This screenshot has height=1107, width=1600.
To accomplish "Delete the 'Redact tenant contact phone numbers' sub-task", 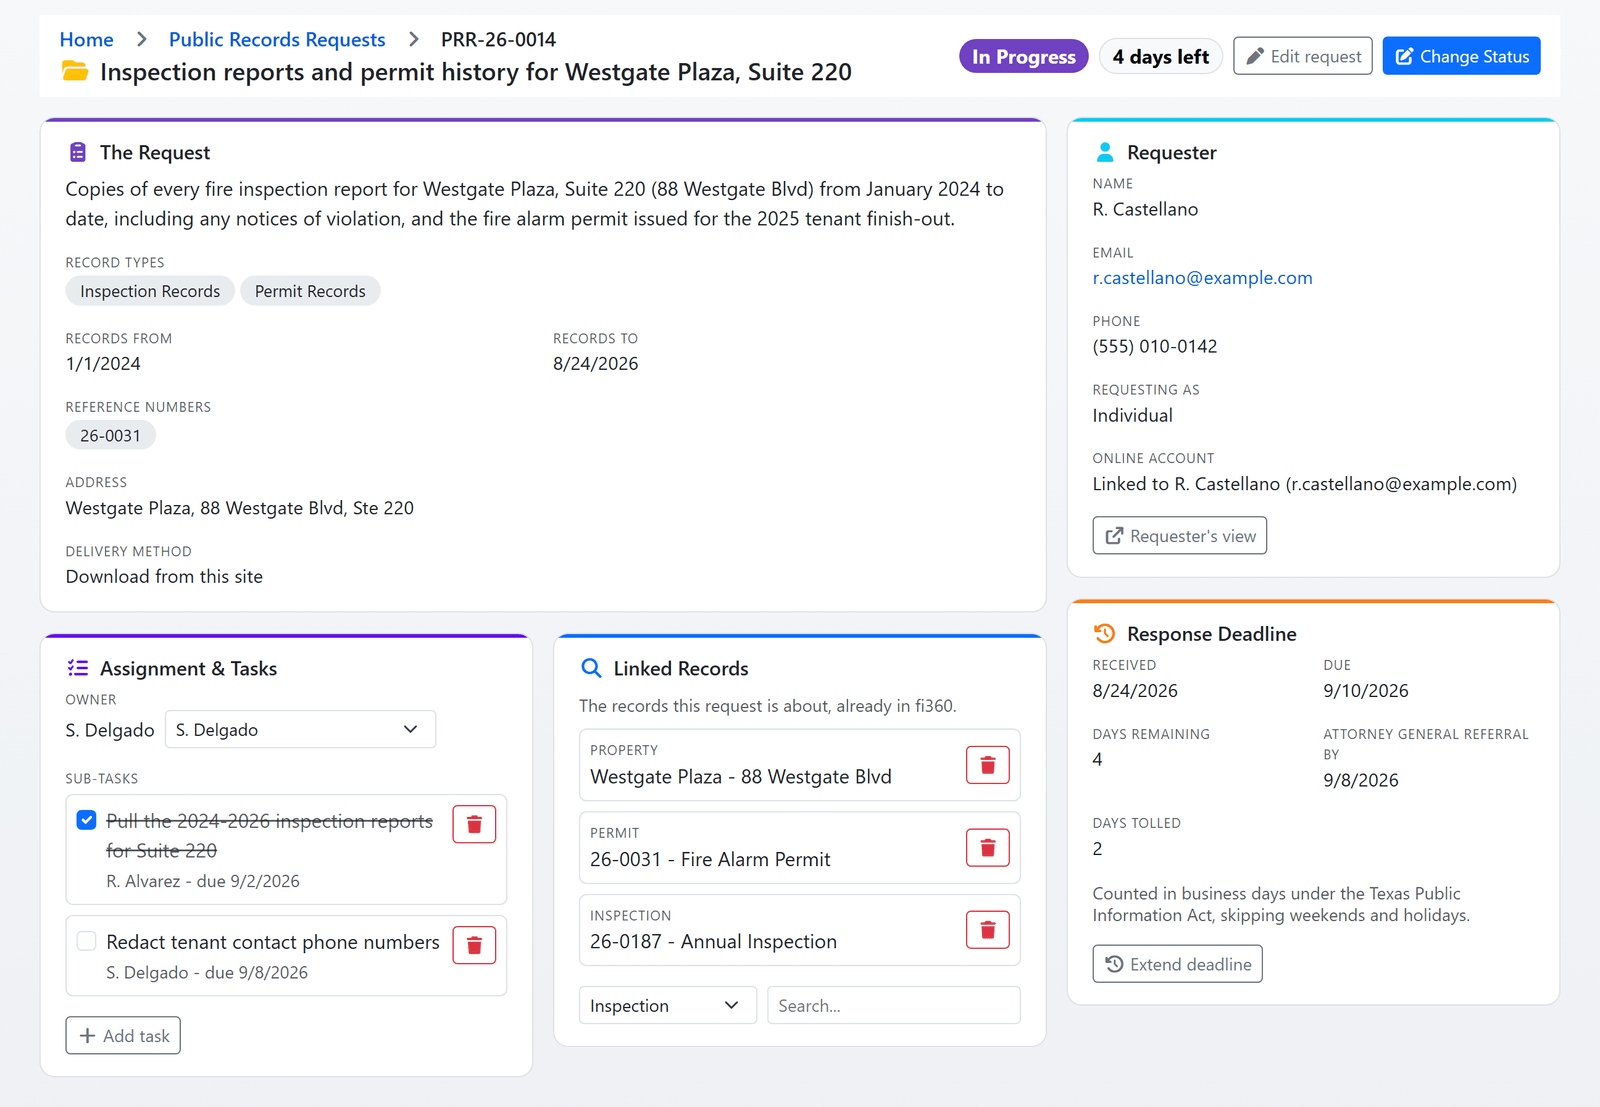I will click(474, 945).
